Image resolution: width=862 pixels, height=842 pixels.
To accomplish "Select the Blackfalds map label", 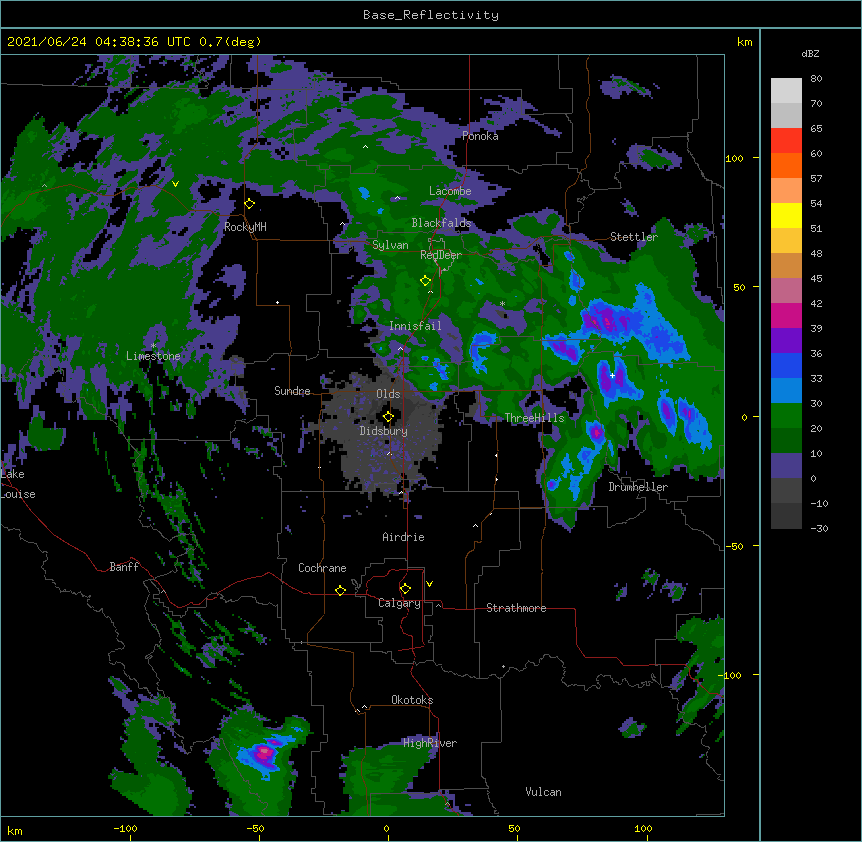I will (441, 223).
